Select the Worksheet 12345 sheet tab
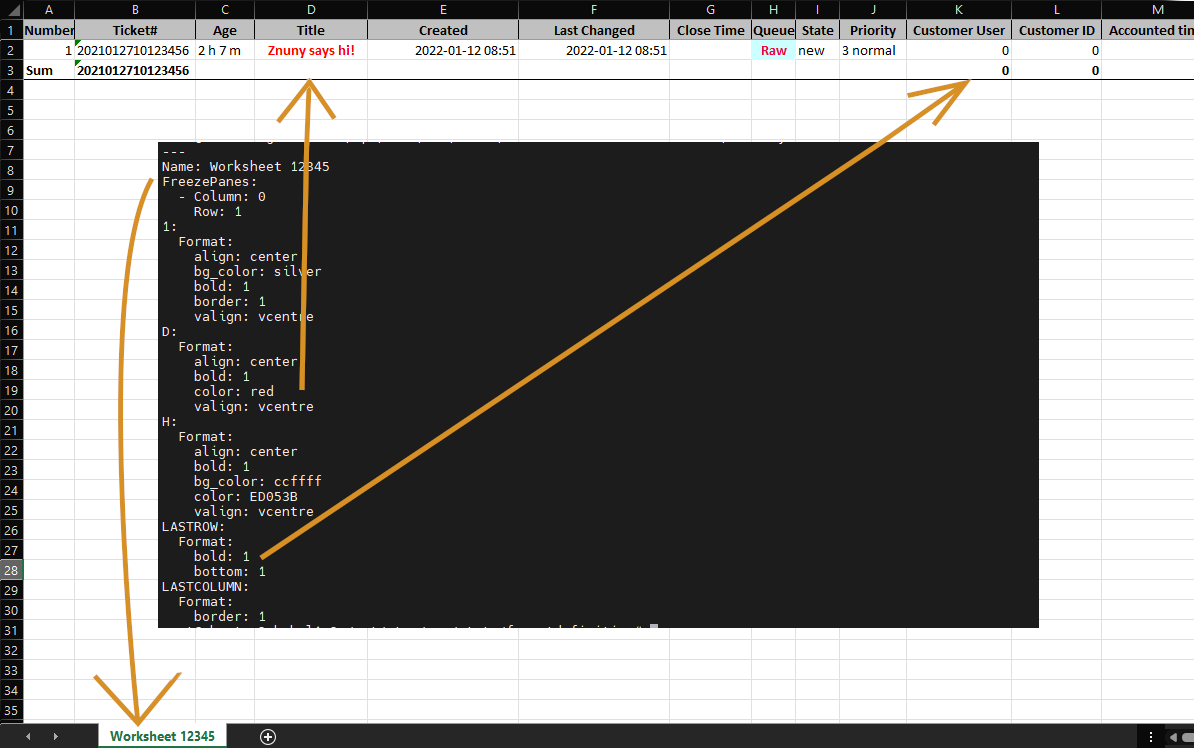This screenshot has width=1194, height=748. (x=162, y=736)
